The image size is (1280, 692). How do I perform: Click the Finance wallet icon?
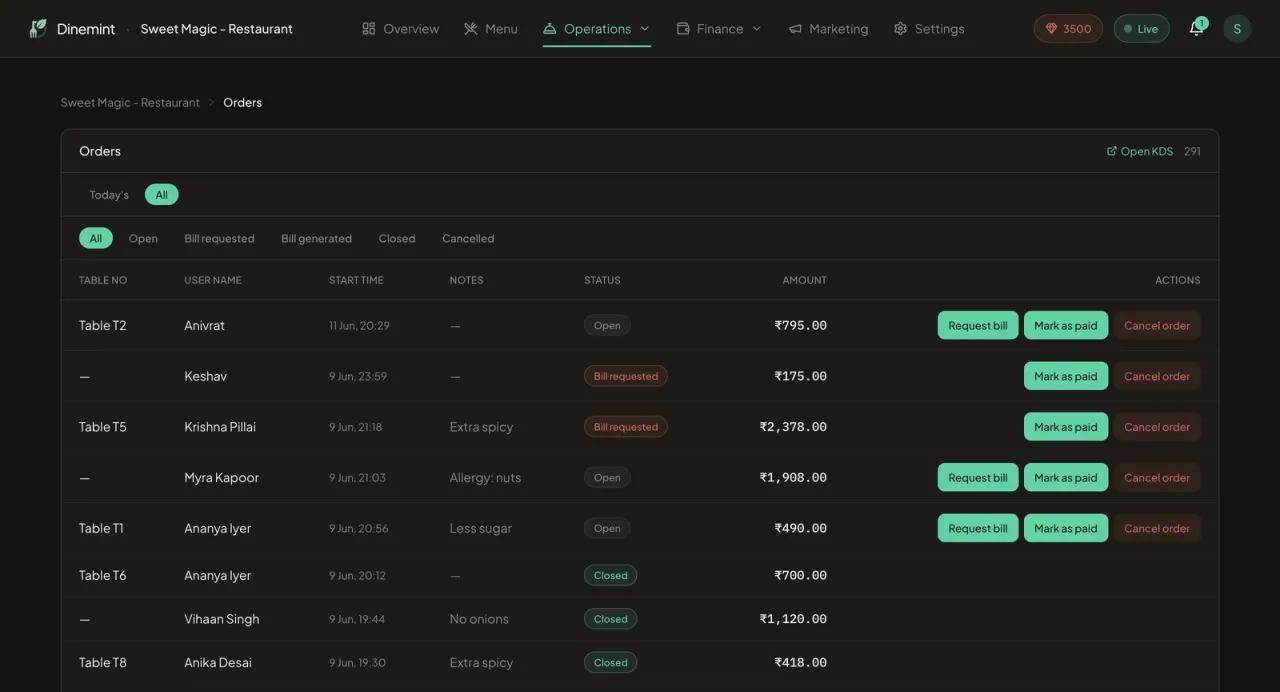(683, 29)
